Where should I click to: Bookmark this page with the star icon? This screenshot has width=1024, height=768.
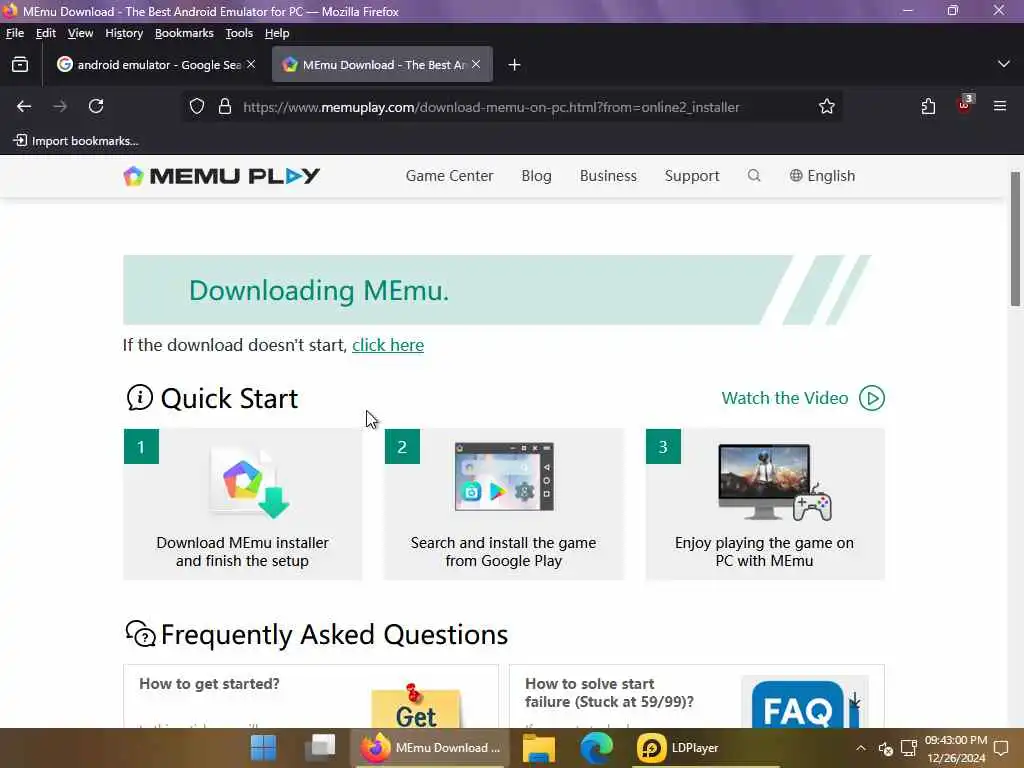827,106
